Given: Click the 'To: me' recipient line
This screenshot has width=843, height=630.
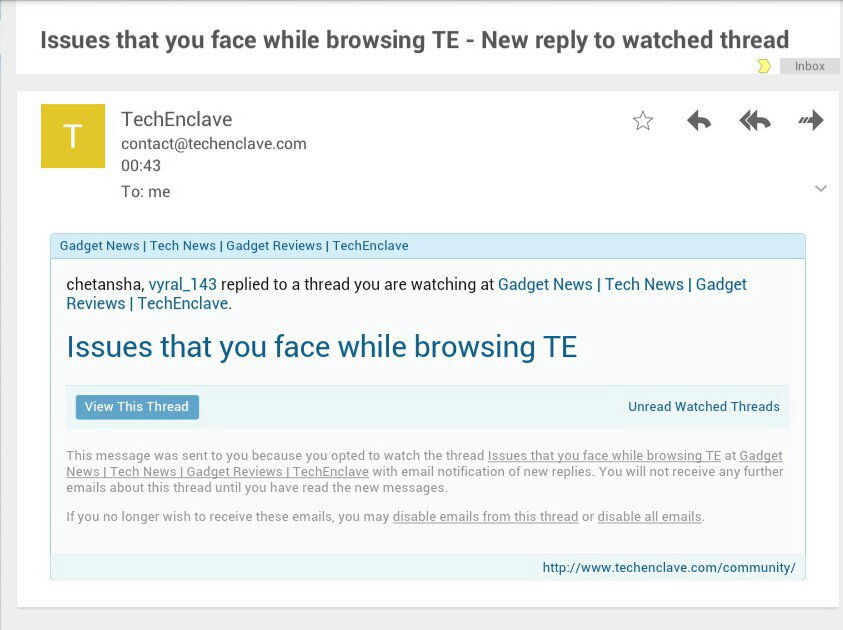Looking at the screenshot, I should (146, 192).
